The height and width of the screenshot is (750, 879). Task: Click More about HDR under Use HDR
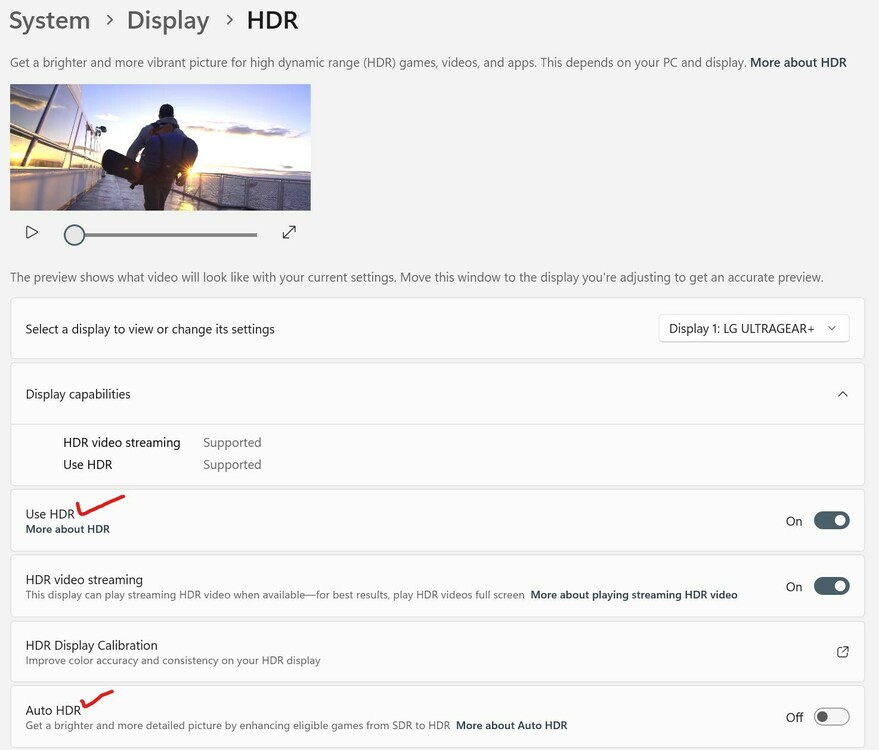coord(66,528)
